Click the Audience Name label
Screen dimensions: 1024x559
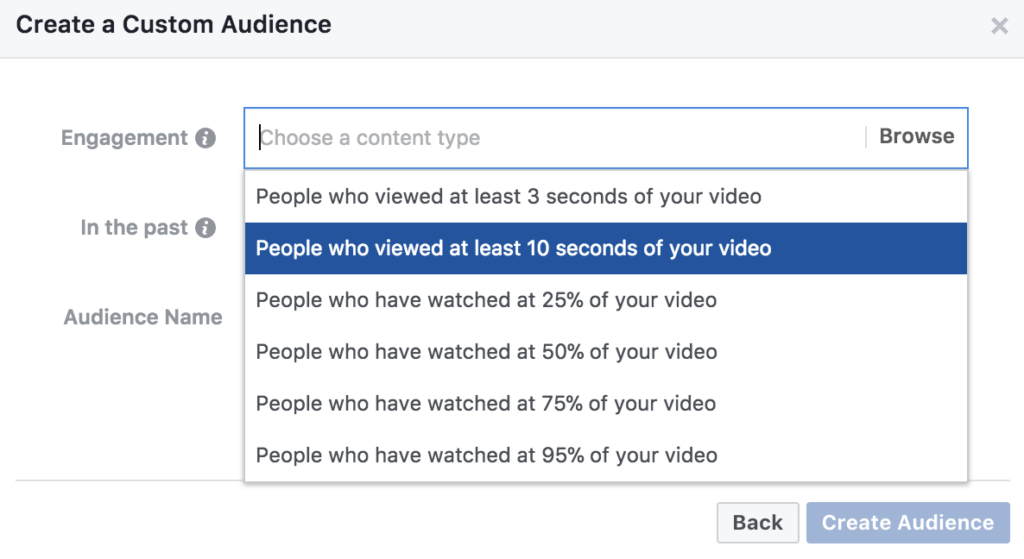[x=143, y=318]
